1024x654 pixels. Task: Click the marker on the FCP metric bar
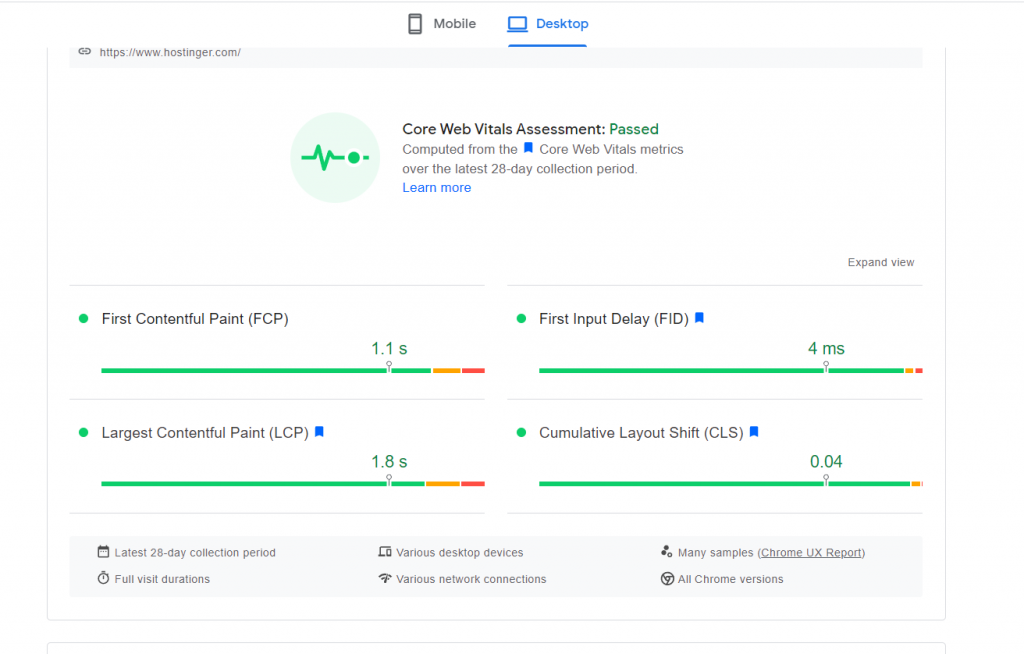389,368
